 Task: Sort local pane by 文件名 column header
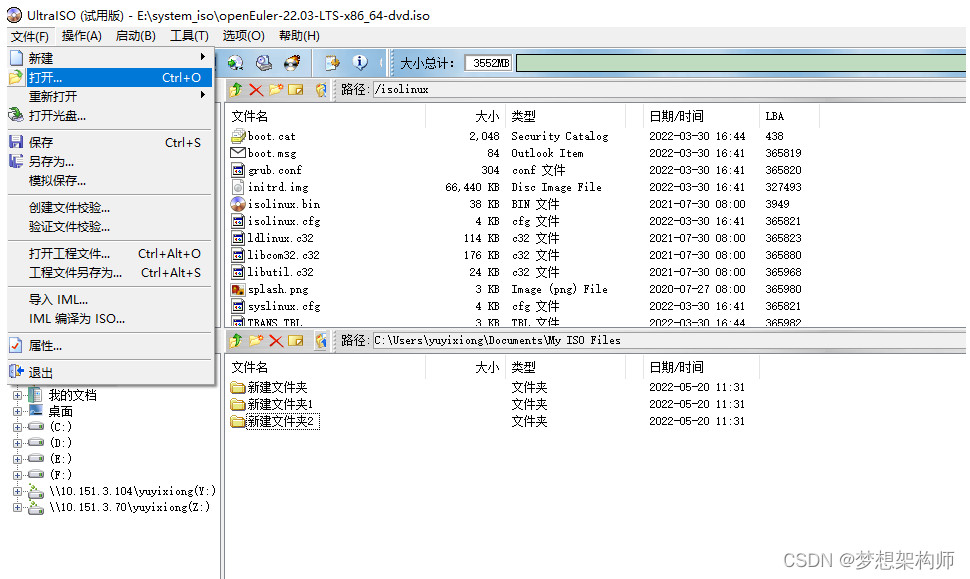(326, 367)
